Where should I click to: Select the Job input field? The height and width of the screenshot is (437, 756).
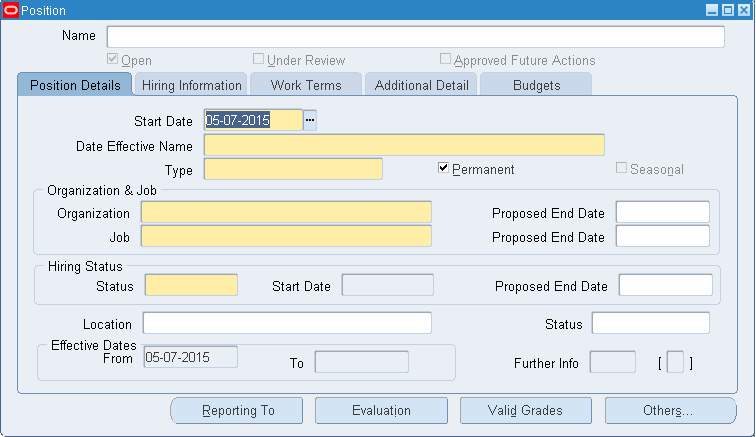pyautogui.click(x=286, y=236)
